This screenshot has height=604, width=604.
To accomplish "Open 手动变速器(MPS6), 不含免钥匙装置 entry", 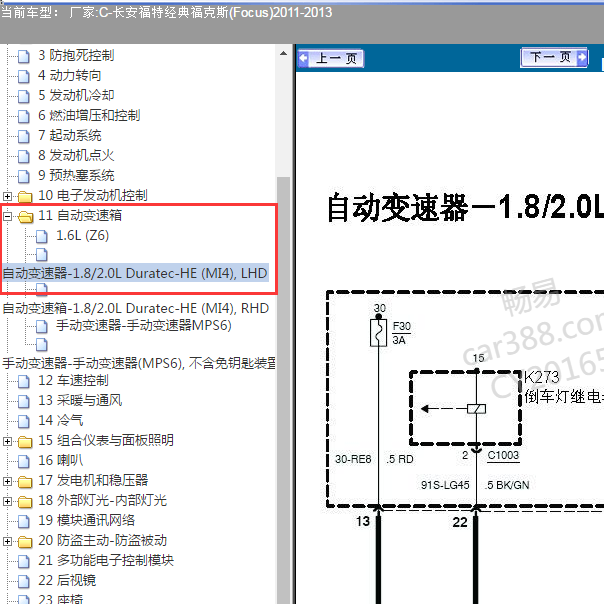I will pos(139,363).
